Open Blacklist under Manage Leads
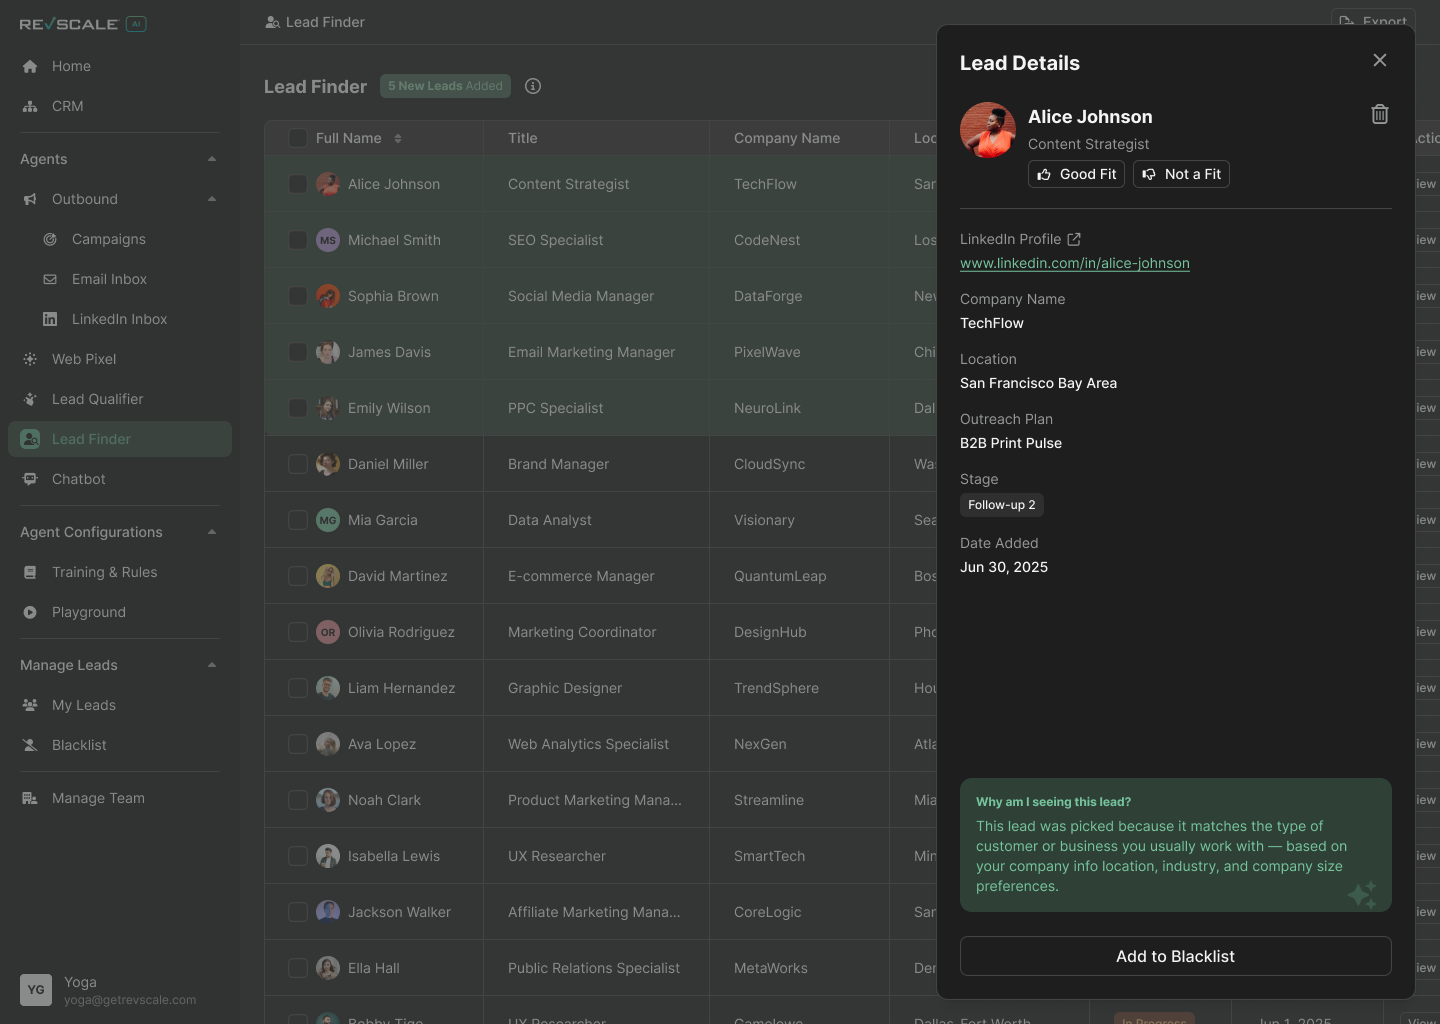Screen dimensions: 1440x1024 (79, 745)
